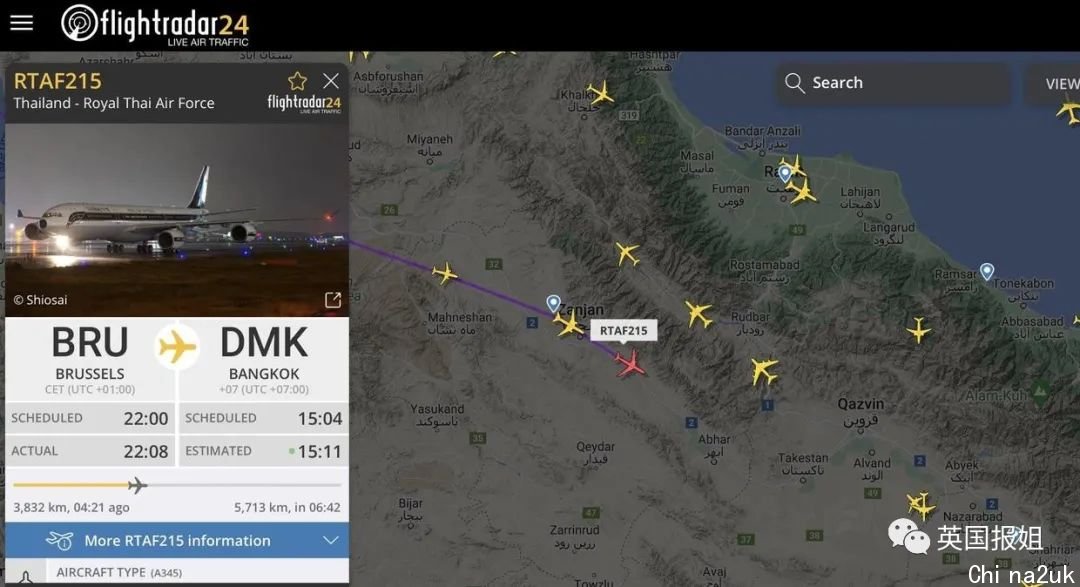Favorite flight RTAF215 with star icon

coord(298,81)
